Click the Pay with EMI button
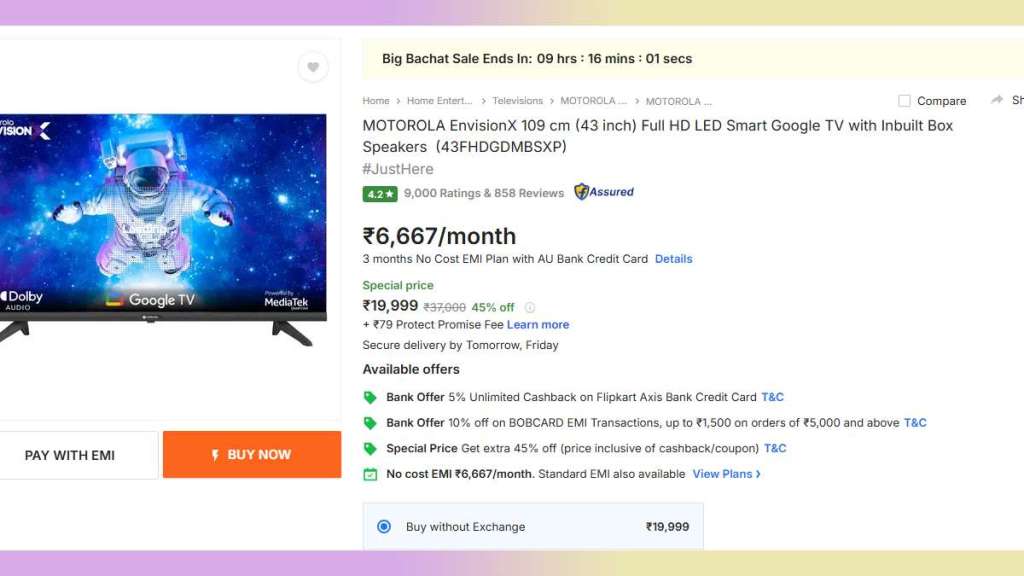Viewport: 1024px width, 576px height. pyautogui.click(x=70, y=454)
